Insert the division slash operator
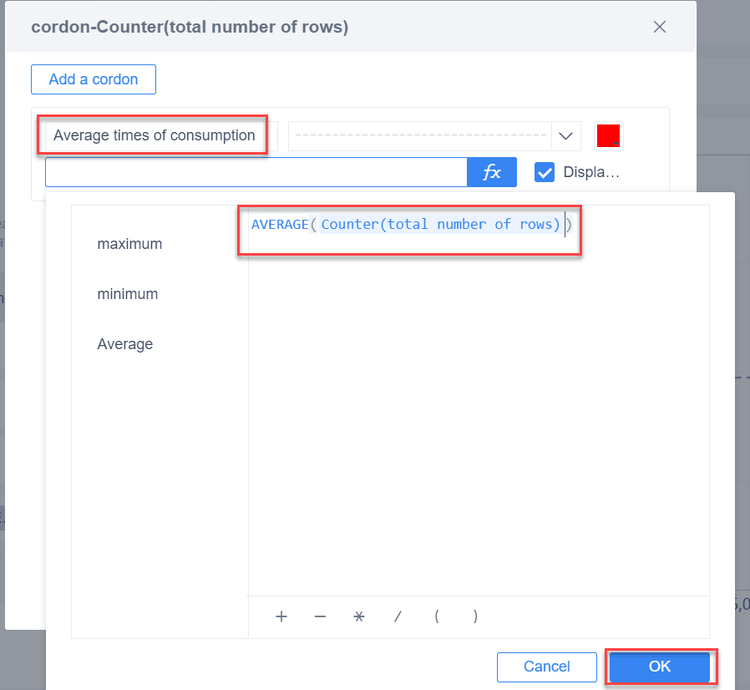This screenshot has height=690, width=750. (x=397, y=617)
